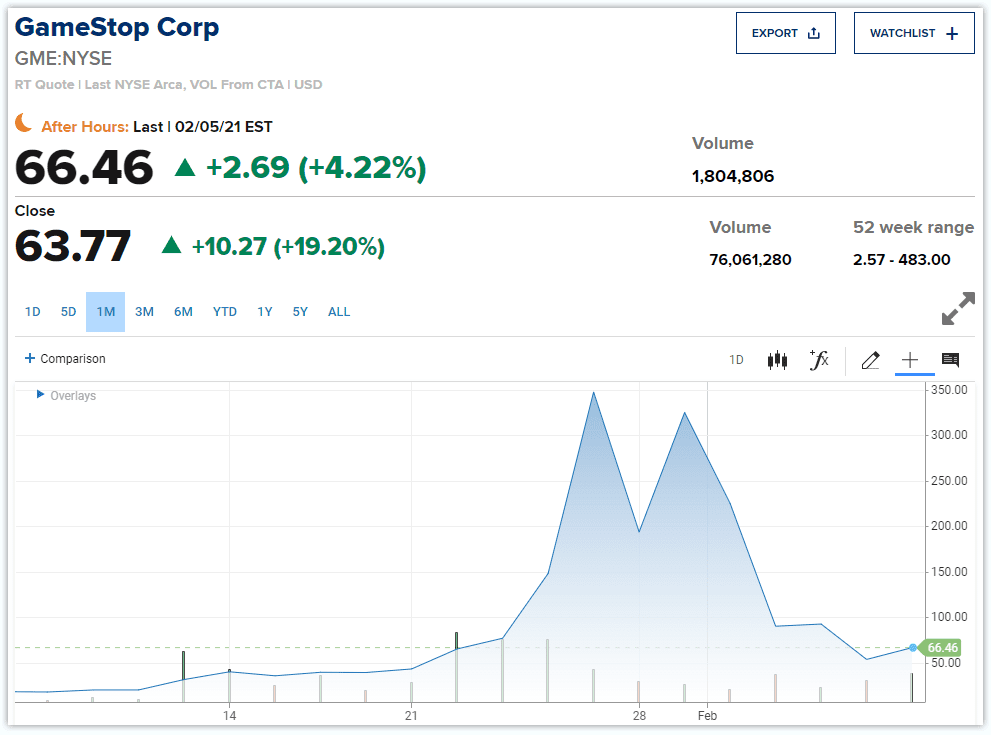991x735 pixels.
Task: Select the 5D time range tab
Action: [68, 312]
